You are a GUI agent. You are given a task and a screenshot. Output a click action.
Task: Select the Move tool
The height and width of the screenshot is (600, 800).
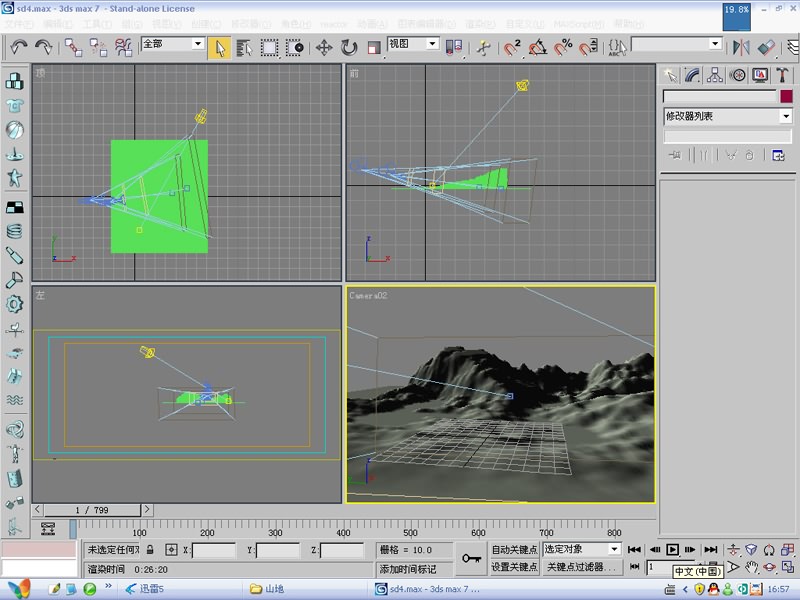click(x=324, y=48)
